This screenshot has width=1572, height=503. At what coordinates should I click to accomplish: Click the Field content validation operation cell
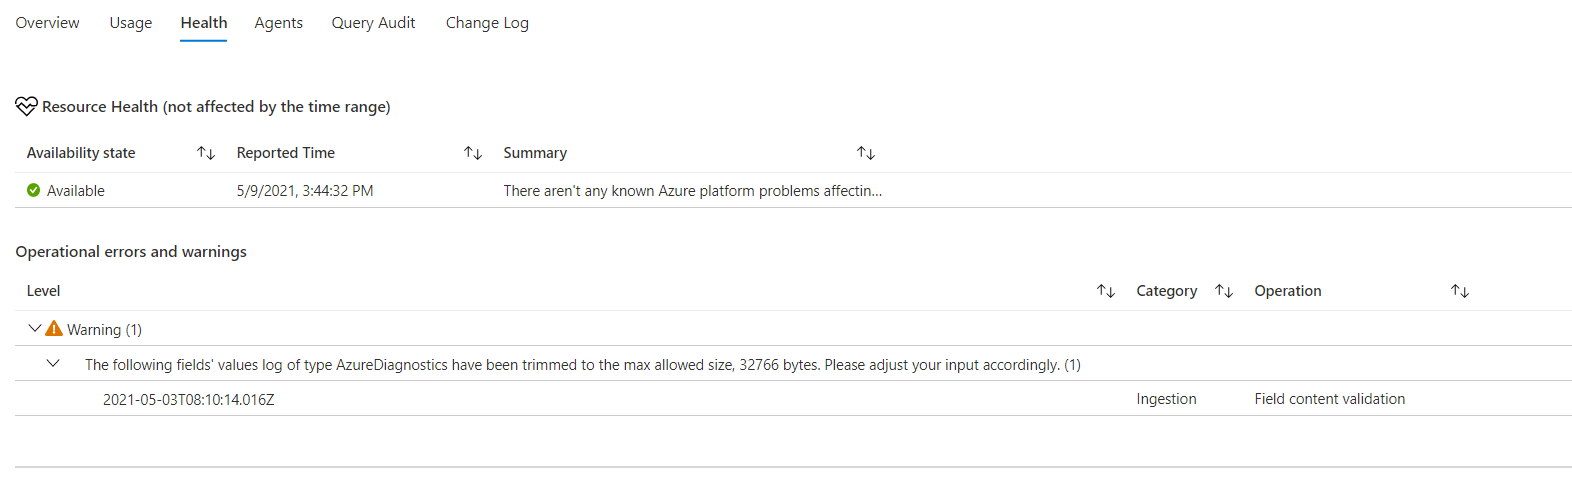click(1329, 399)
